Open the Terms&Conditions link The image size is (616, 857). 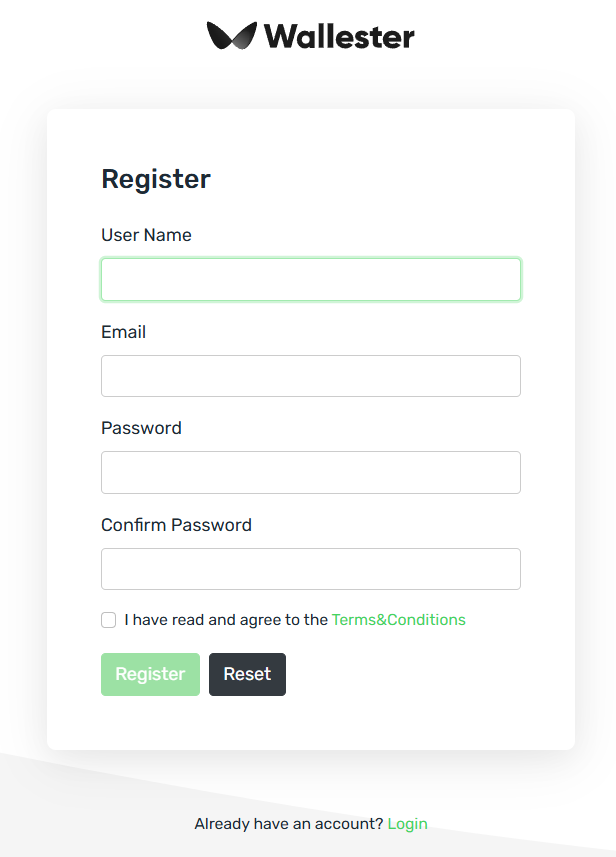tap(398, 620)
